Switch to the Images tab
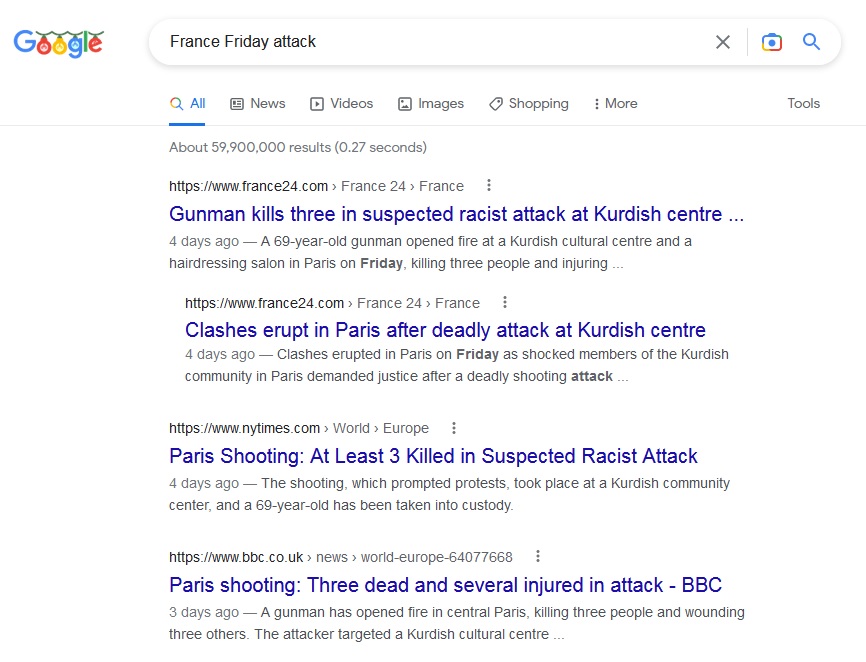Screen dimensions: 866x662 [431, 104]
